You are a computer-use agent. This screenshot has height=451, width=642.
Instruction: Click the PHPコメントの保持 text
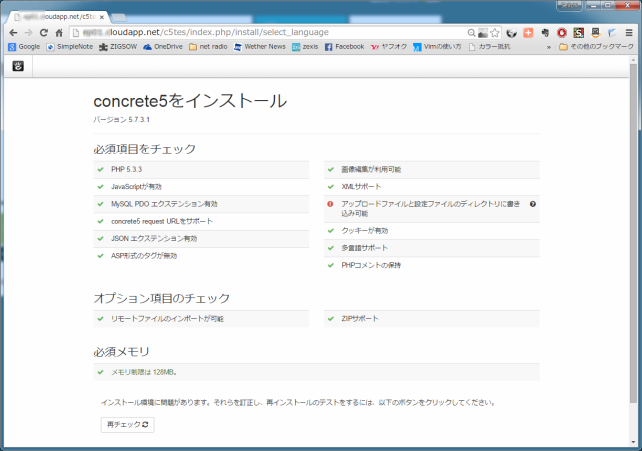tap(371, 265)
